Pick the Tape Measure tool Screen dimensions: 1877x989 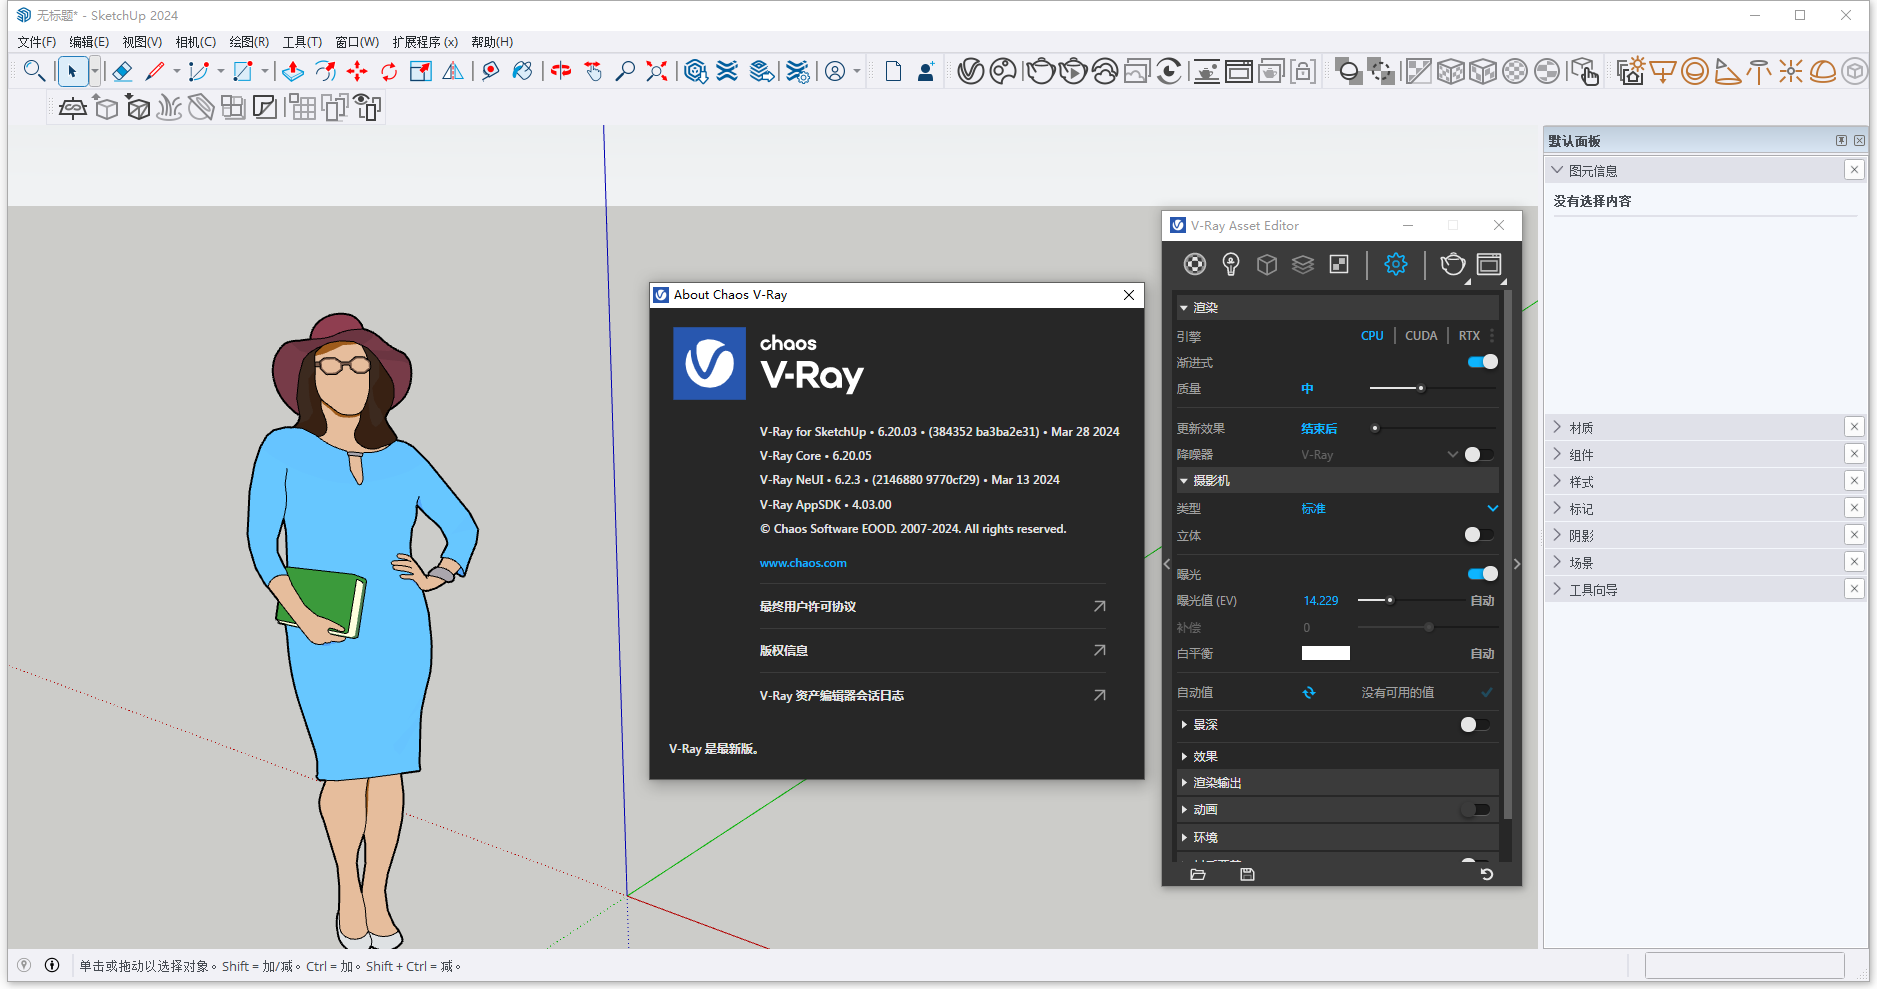pos(490,71)
